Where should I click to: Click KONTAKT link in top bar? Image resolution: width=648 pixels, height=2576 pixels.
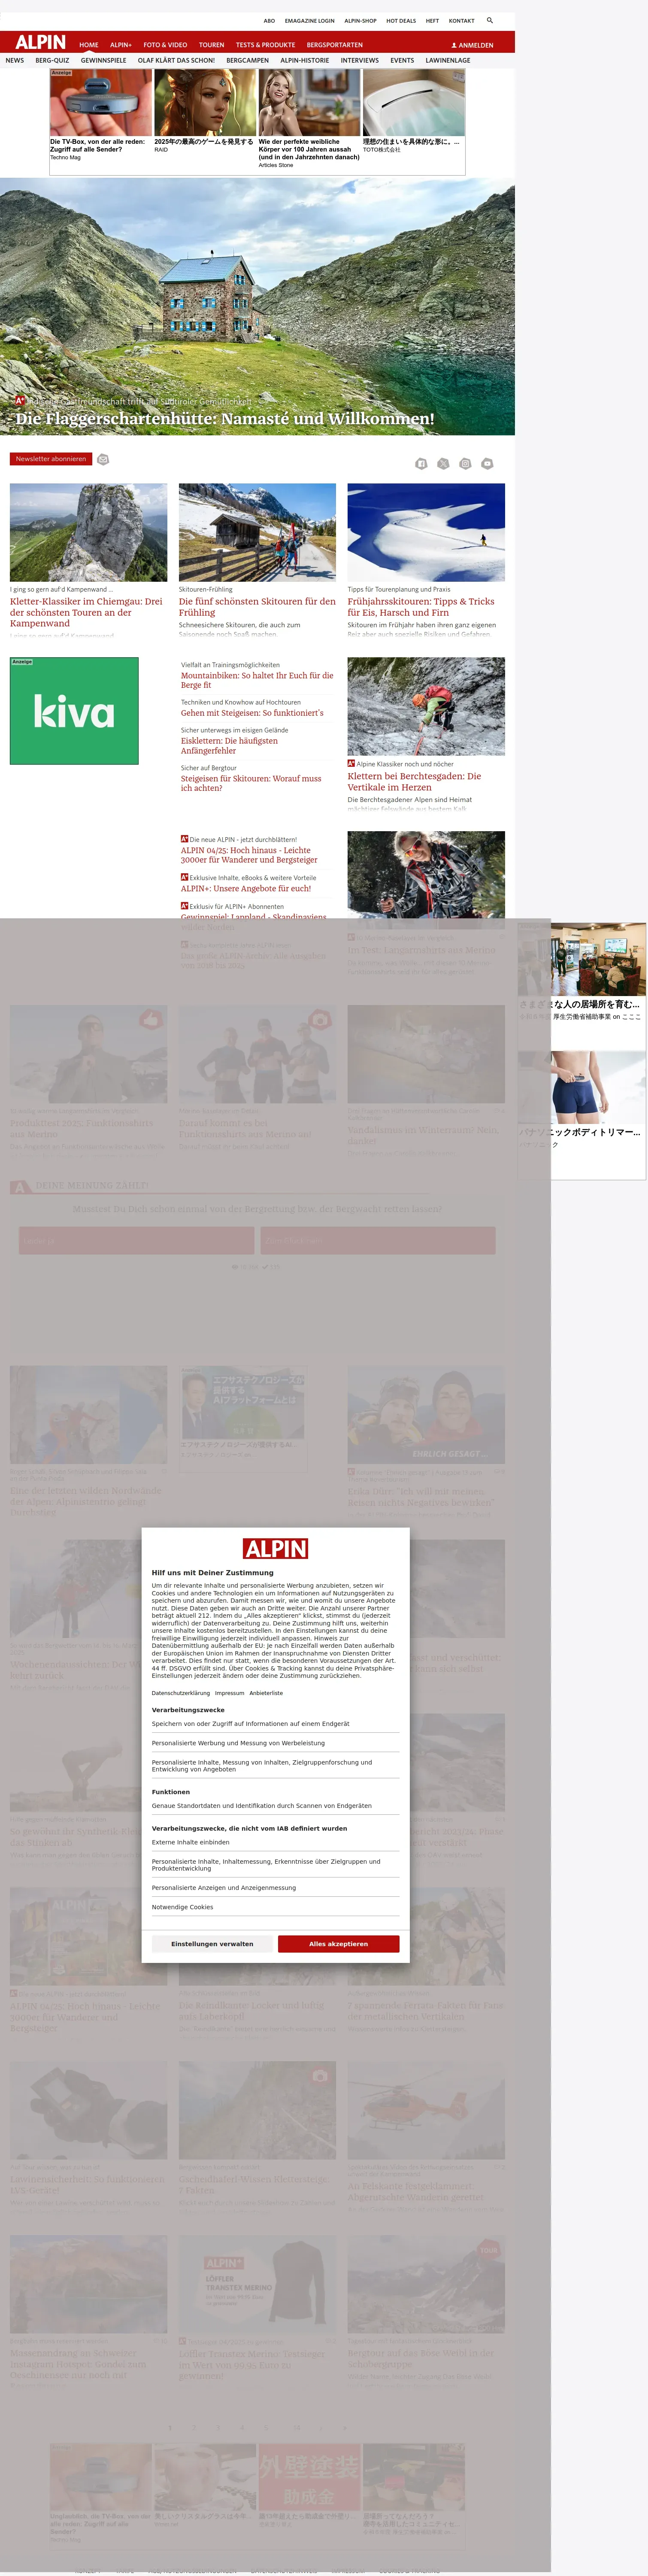coord(462,20)
